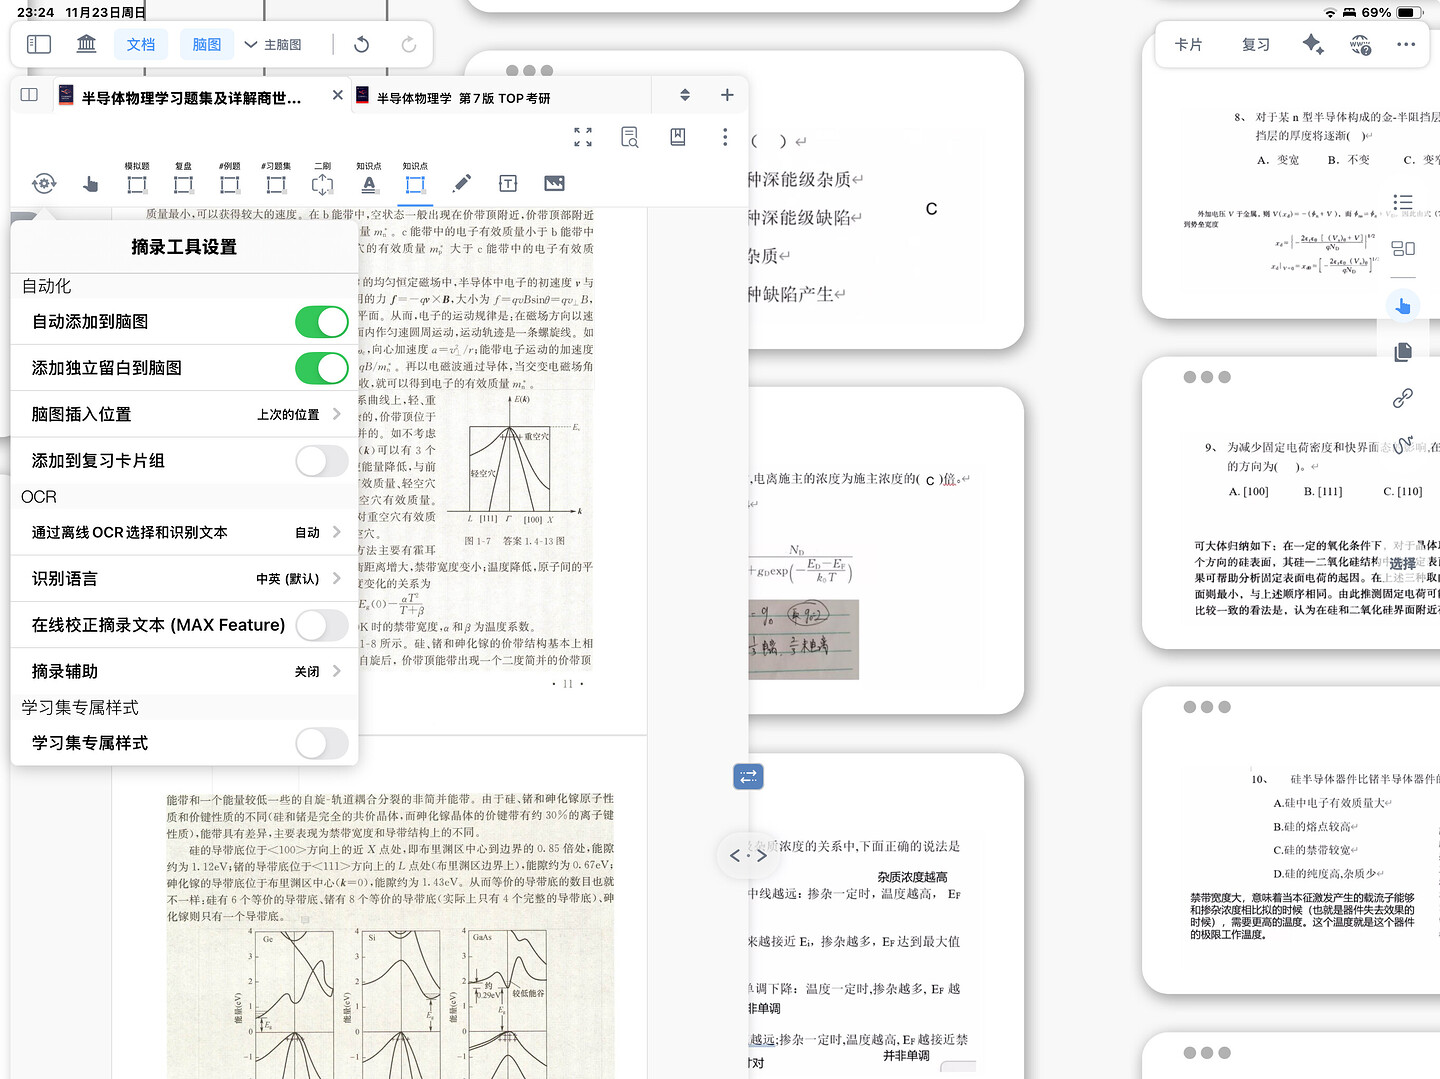
Task: Enable 添加到复习卡片组
Action: 321,461
